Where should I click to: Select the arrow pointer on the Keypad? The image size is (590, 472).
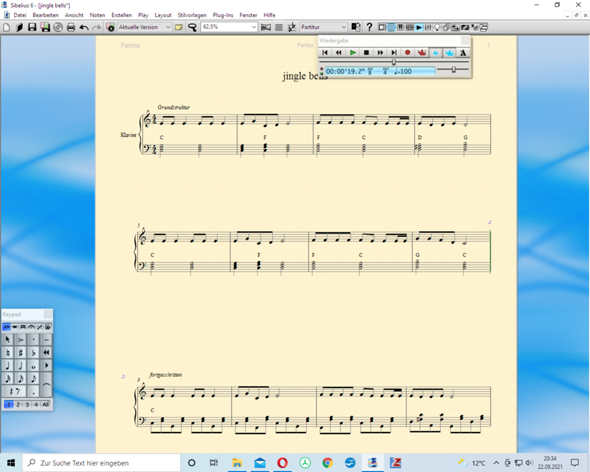click(8, 340)
